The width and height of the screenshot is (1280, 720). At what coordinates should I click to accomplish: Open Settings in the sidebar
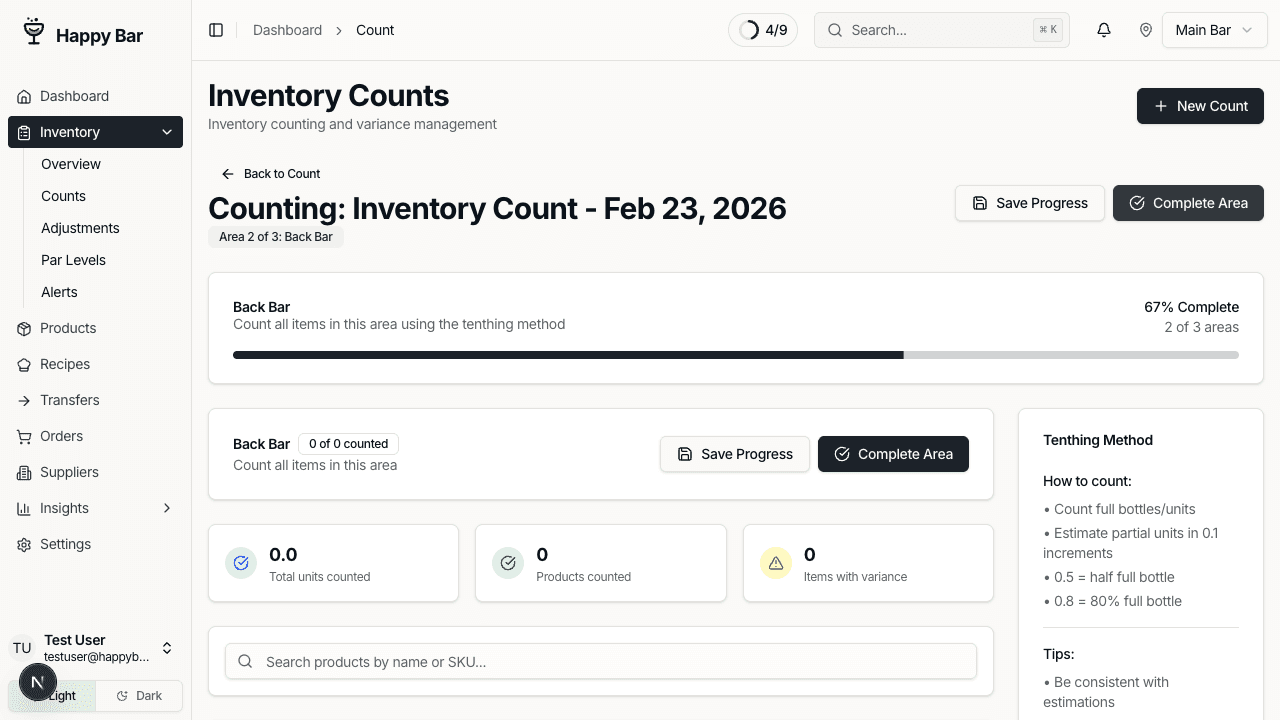click(65, 544)
